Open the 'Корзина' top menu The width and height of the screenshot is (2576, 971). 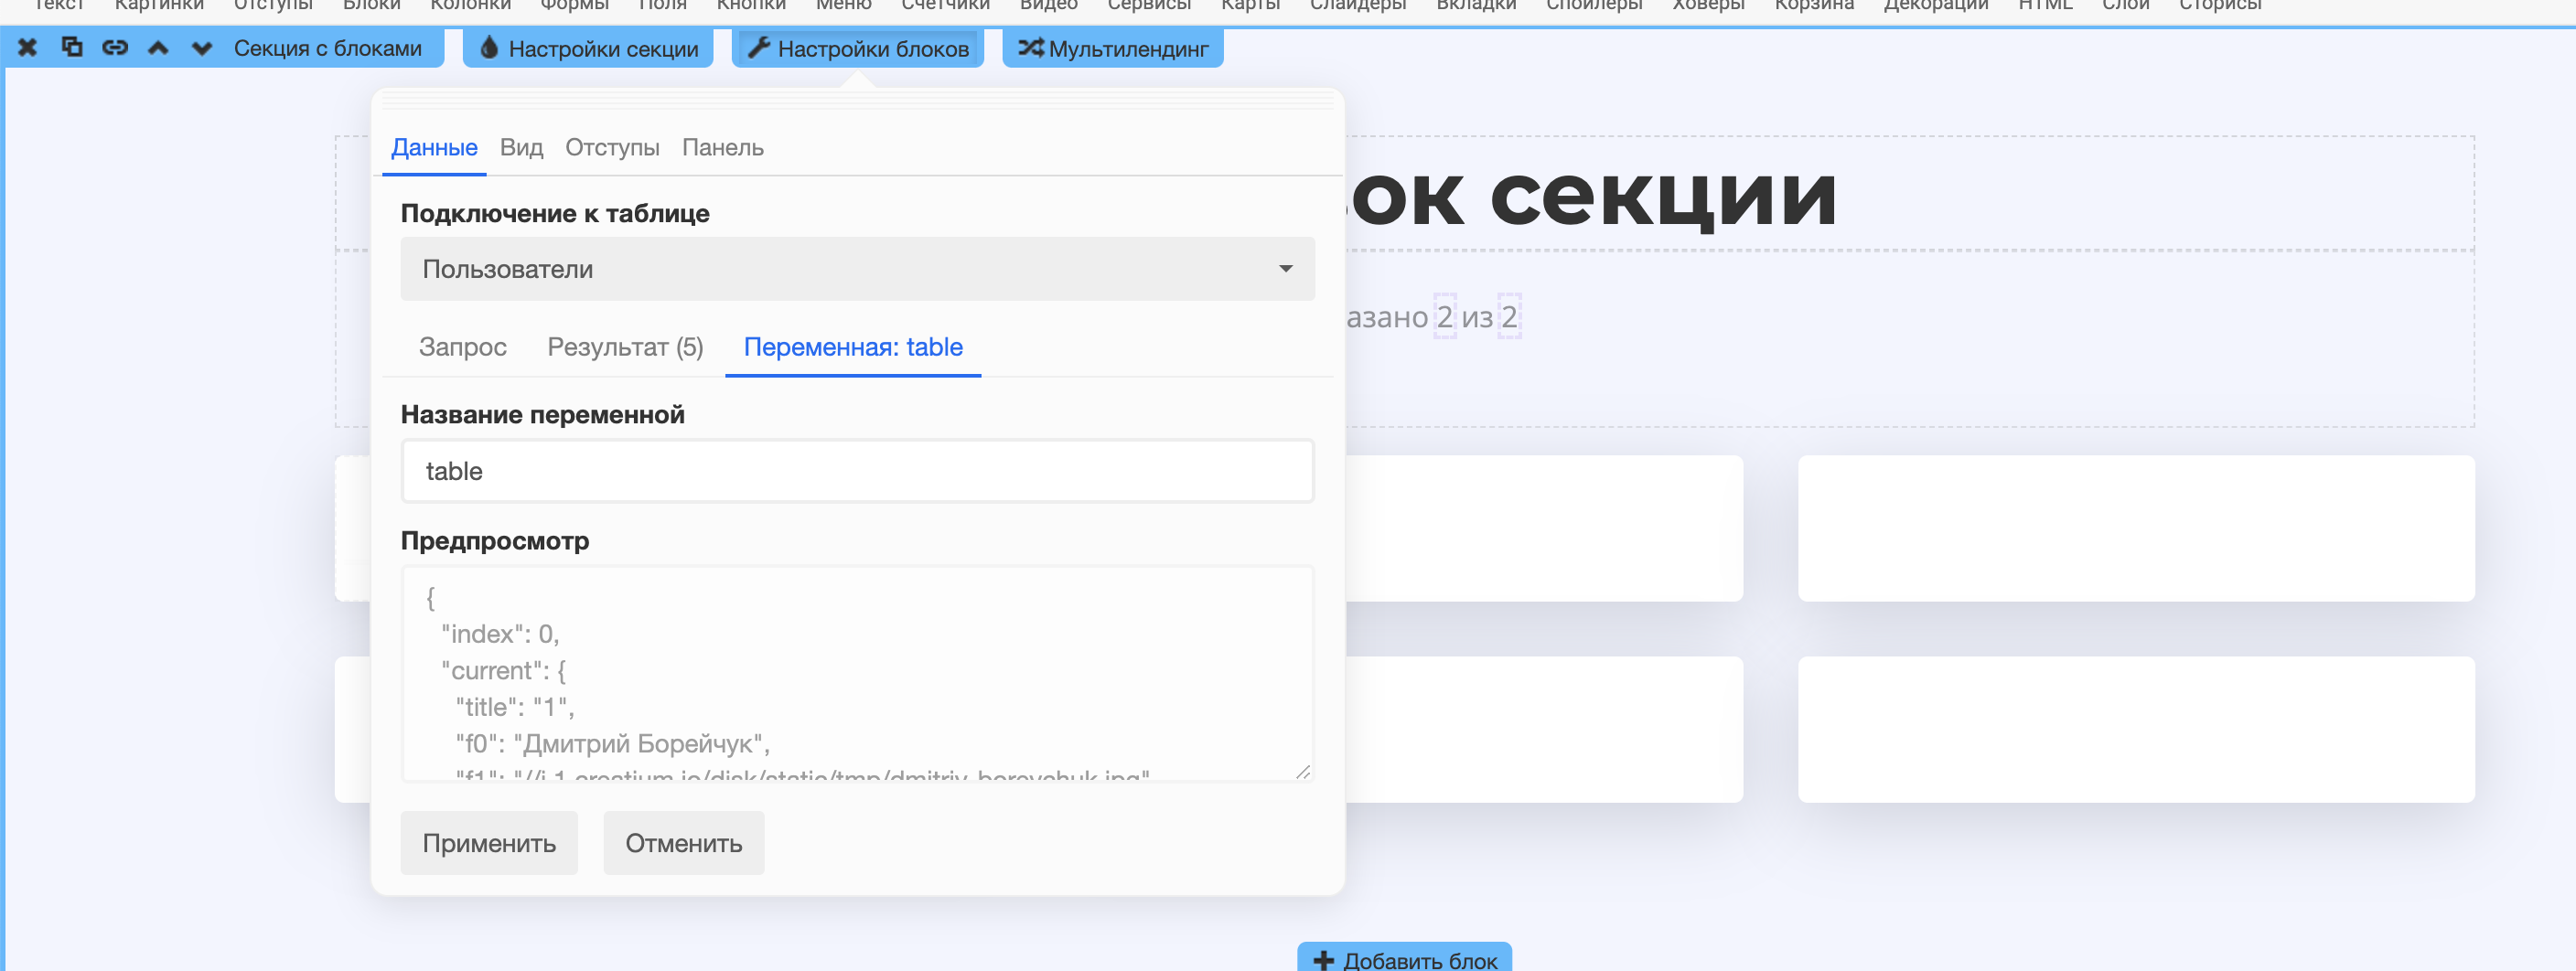coord(1814,5)
